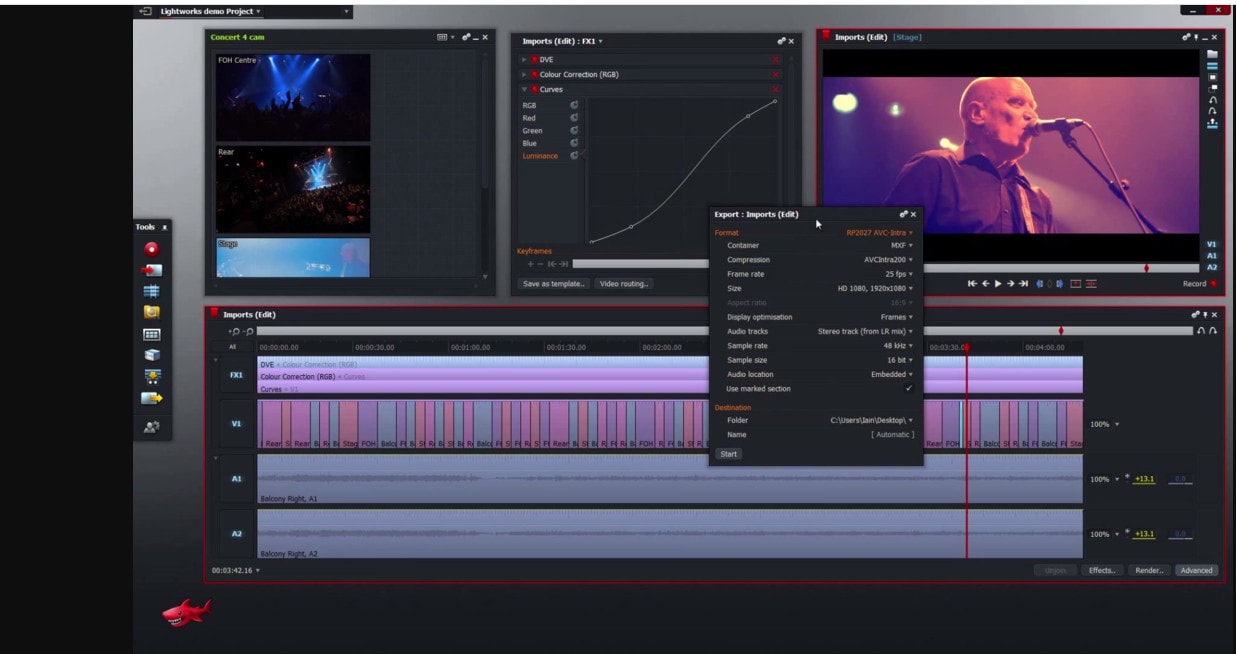Image resolution: width=1236 pixels, height=654 pixels.
Task: Select the Red curve channel
Action: 529,118
